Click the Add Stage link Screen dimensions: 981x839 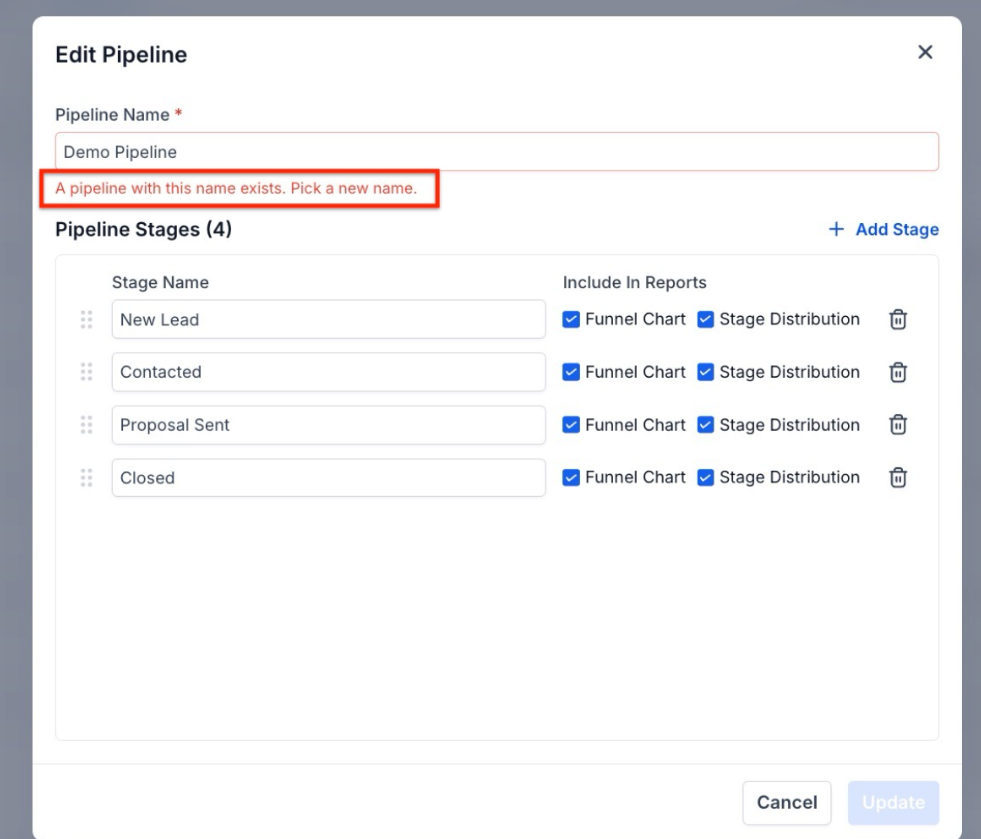coord(884,230)
